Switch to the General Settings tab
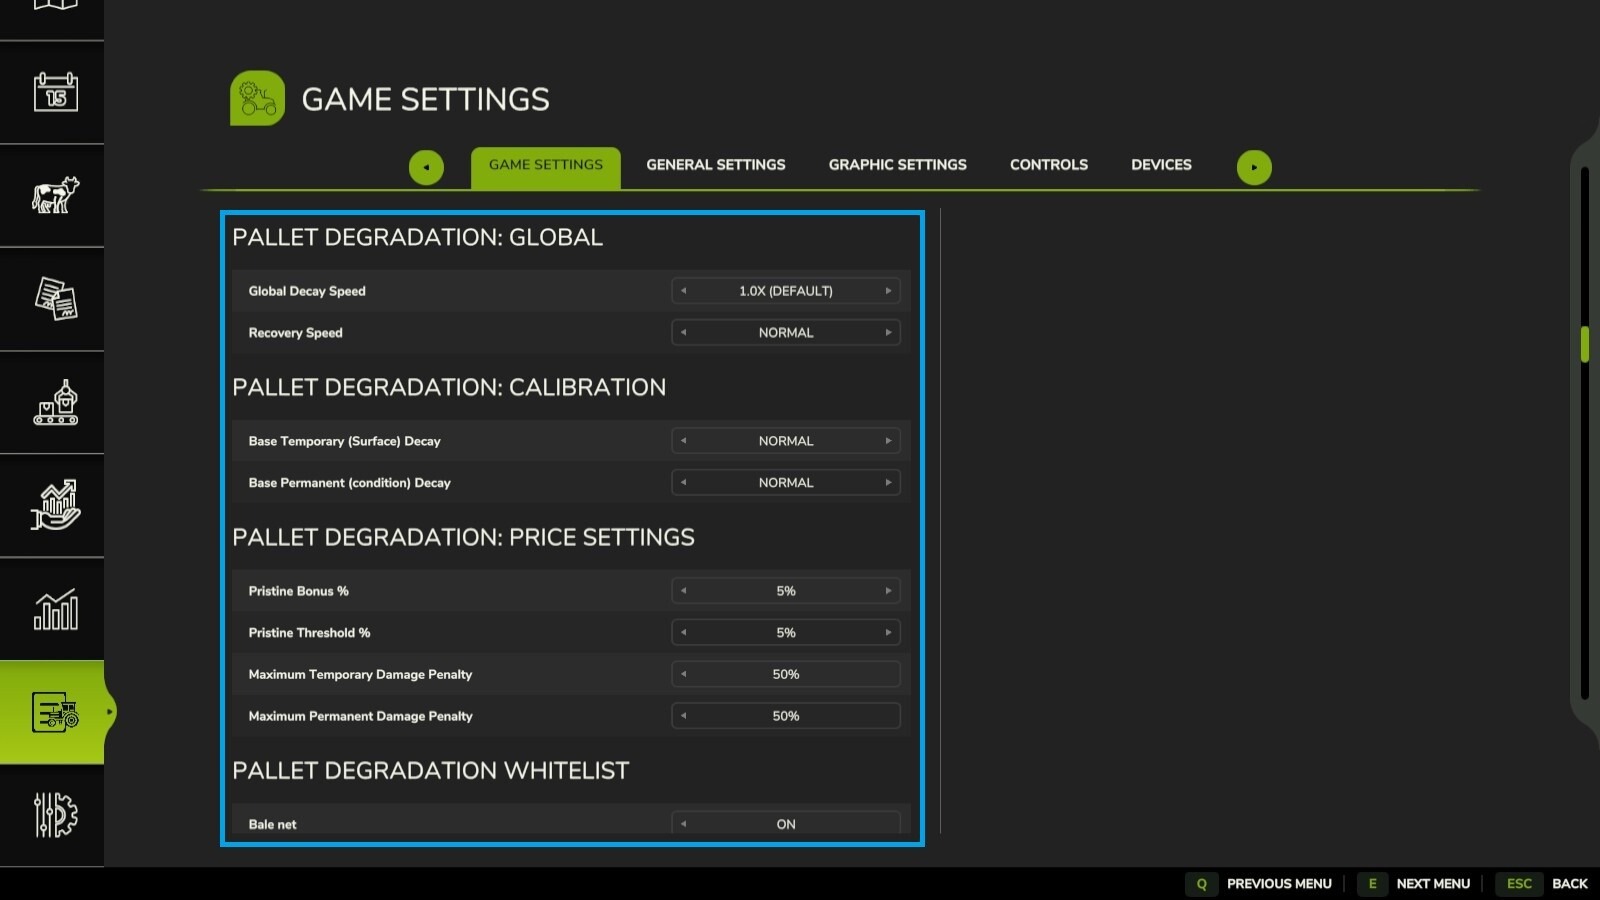 pyautogui.click(x=715, y=165)
